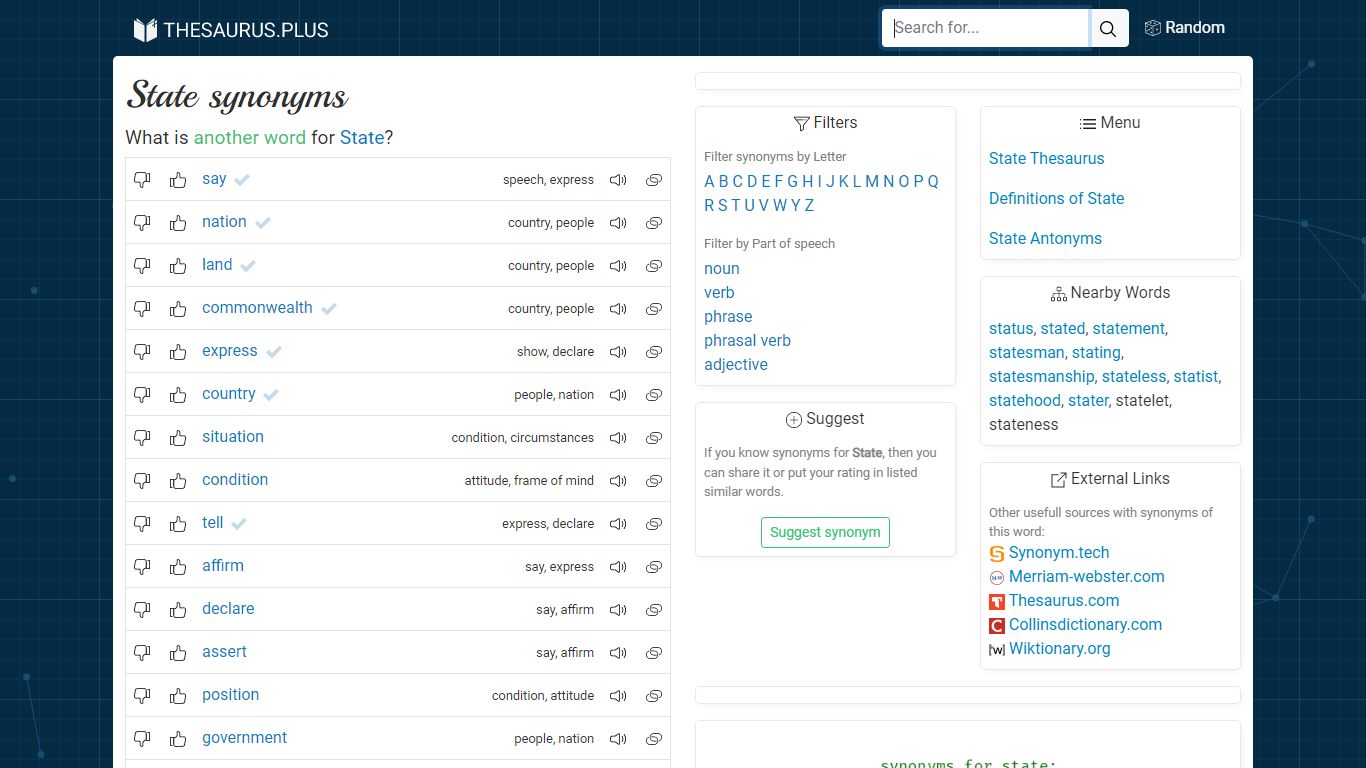Open the synonym 'situation' word link

(233, 437)
